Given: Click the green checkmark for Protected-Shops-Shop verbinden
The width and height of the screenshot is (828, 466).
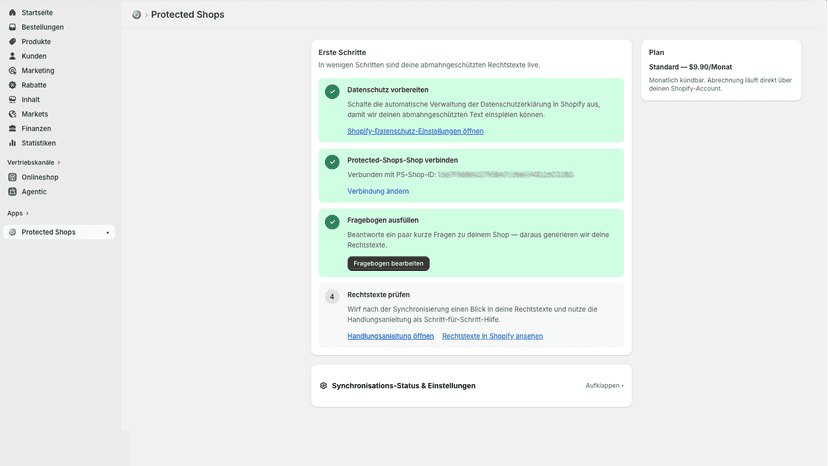Looking at the screenshot, I should (x=332, y=162).
